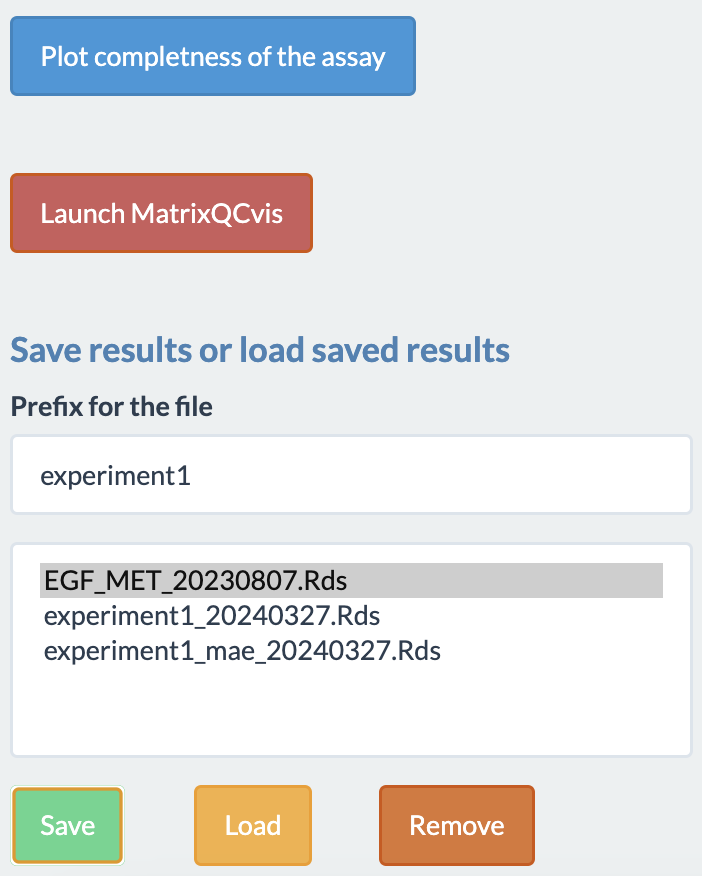Open the red MatrixQCvis launcher button
This screenshot has height=876, width=702.
point(161,213)
